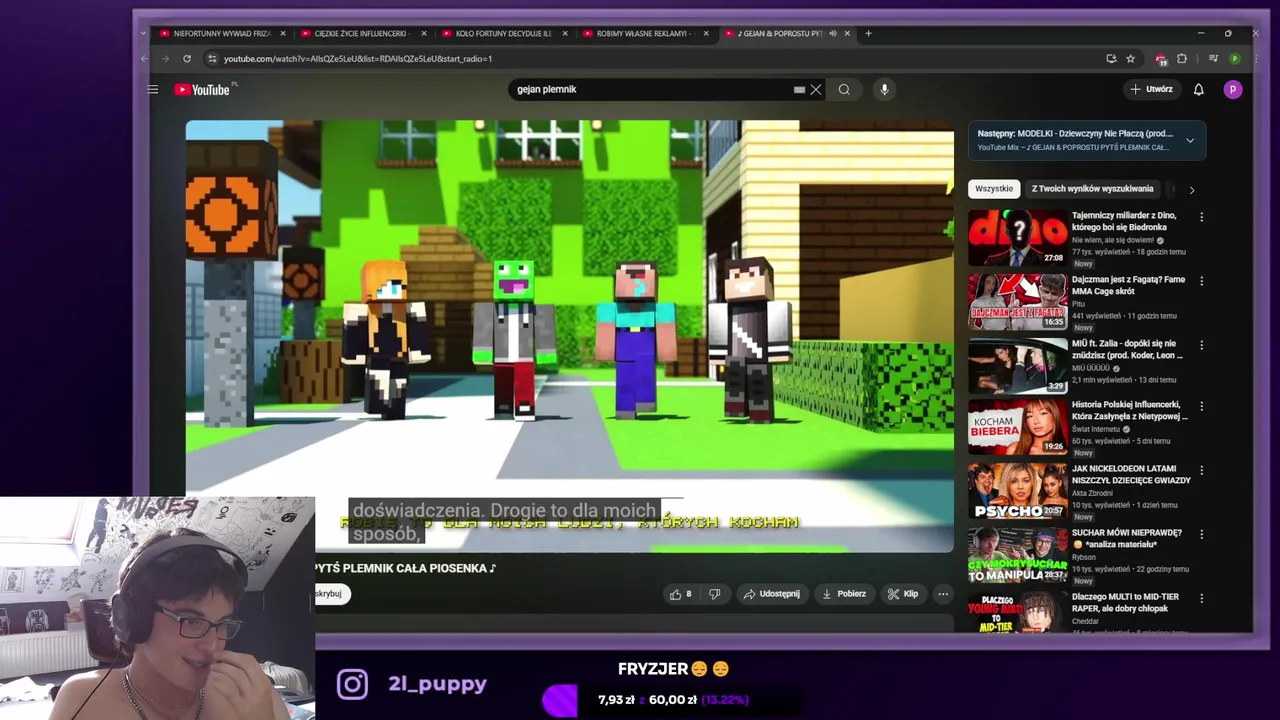Open thumbnail of MIÜ ft. Zalia video
Viewport: 1280px width, 720px height.
pyautogui.click(x=1017, y=365)
